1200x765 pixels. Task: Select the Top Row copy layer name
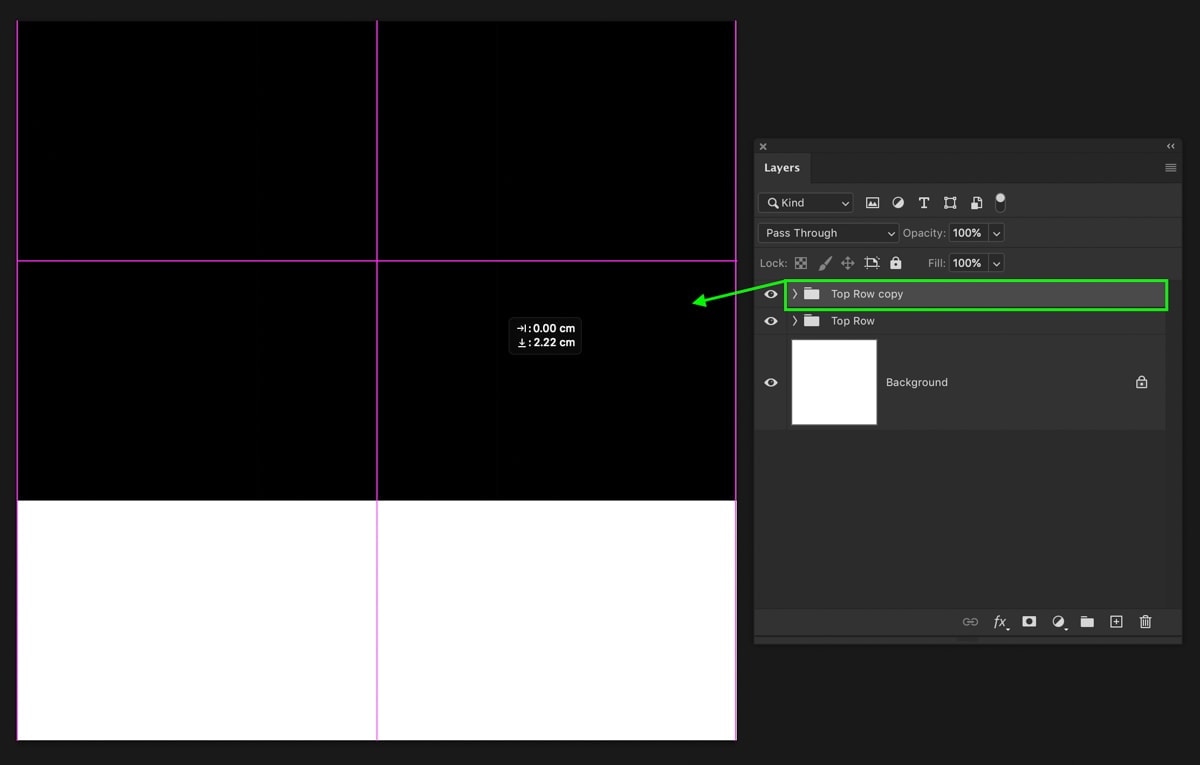[x=867, y=294]
